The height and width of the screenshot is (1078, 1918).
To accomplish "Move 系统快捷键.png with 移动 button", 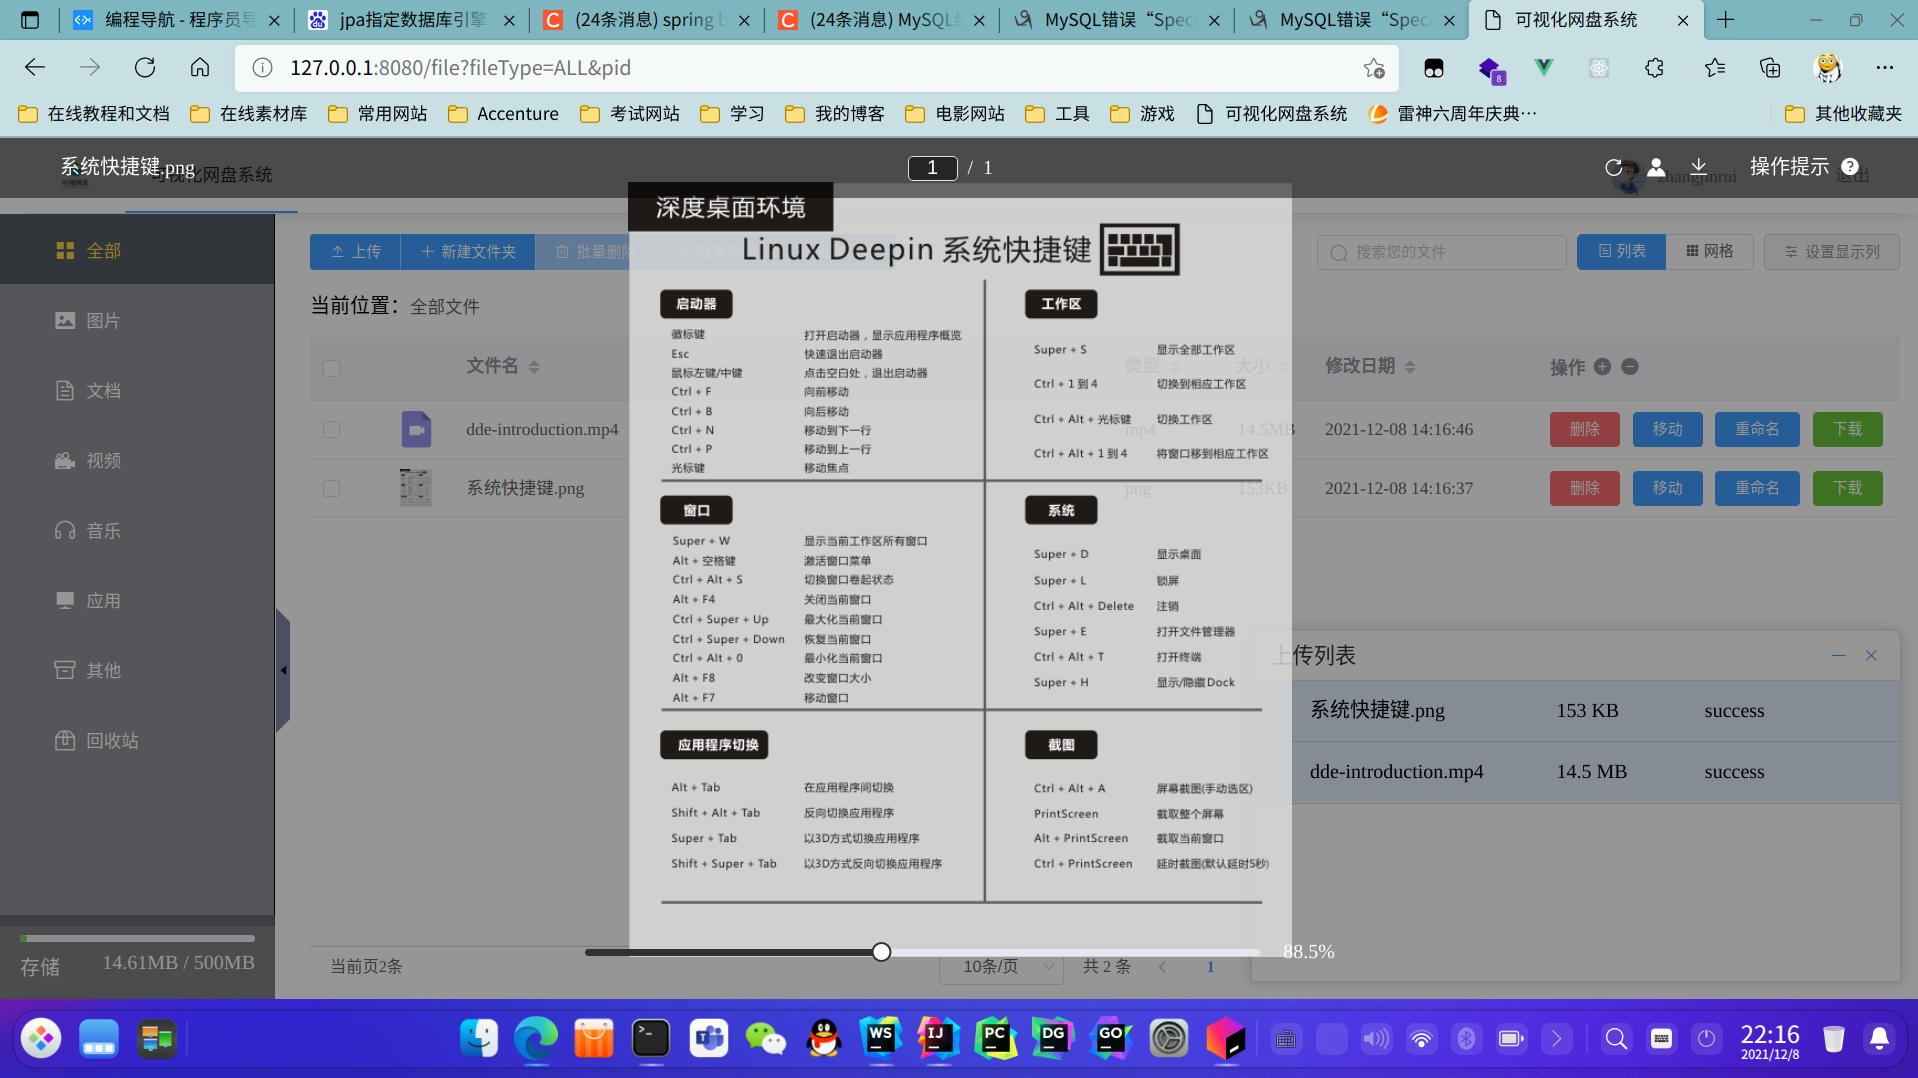I will click(x=1667, y=488).
